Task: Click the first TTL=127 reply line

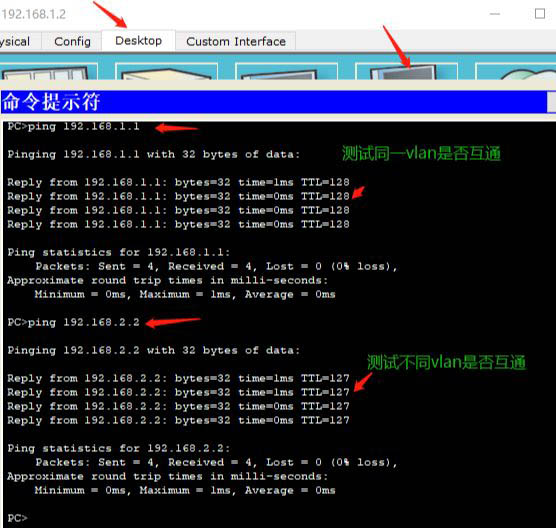Action: [178, 378]
